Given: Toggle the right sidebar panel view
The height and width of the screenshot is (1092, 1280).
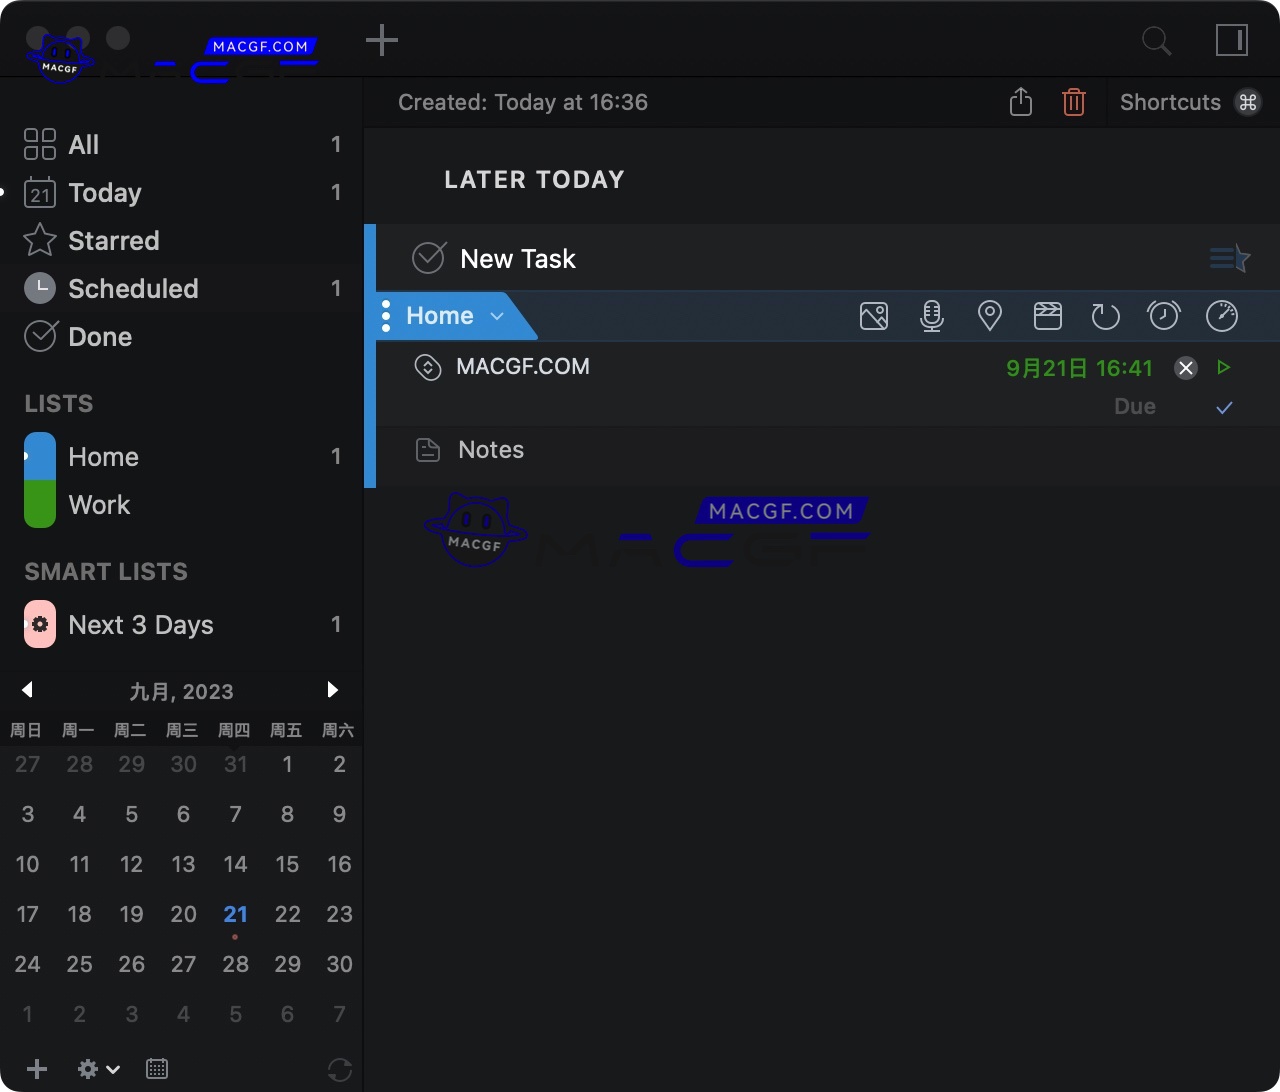Looking at the screenshot, I should coord(1231,41).
